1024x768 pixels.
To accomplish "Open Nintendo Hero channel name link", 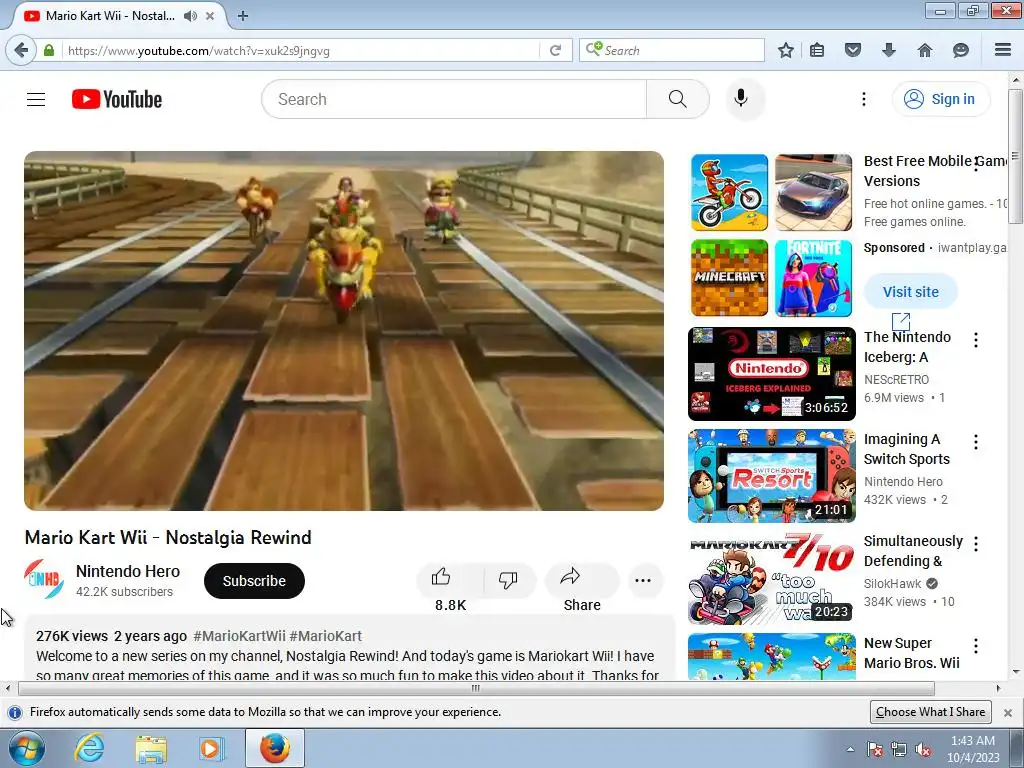I will (x=128, y=571).
